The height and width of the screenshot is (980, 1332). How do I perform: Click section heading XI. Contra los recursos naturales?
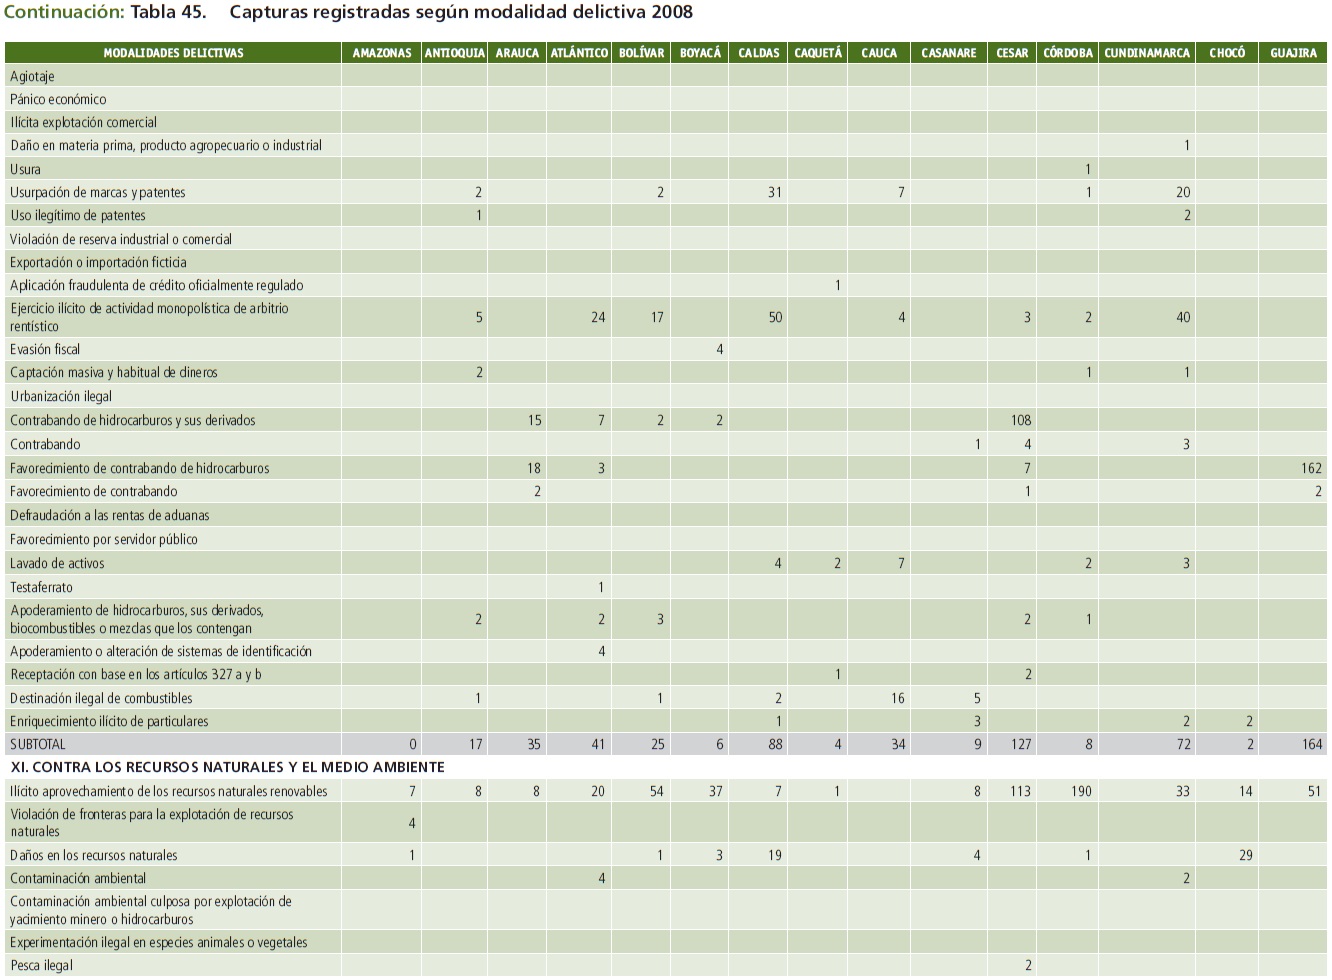[227, 767]
